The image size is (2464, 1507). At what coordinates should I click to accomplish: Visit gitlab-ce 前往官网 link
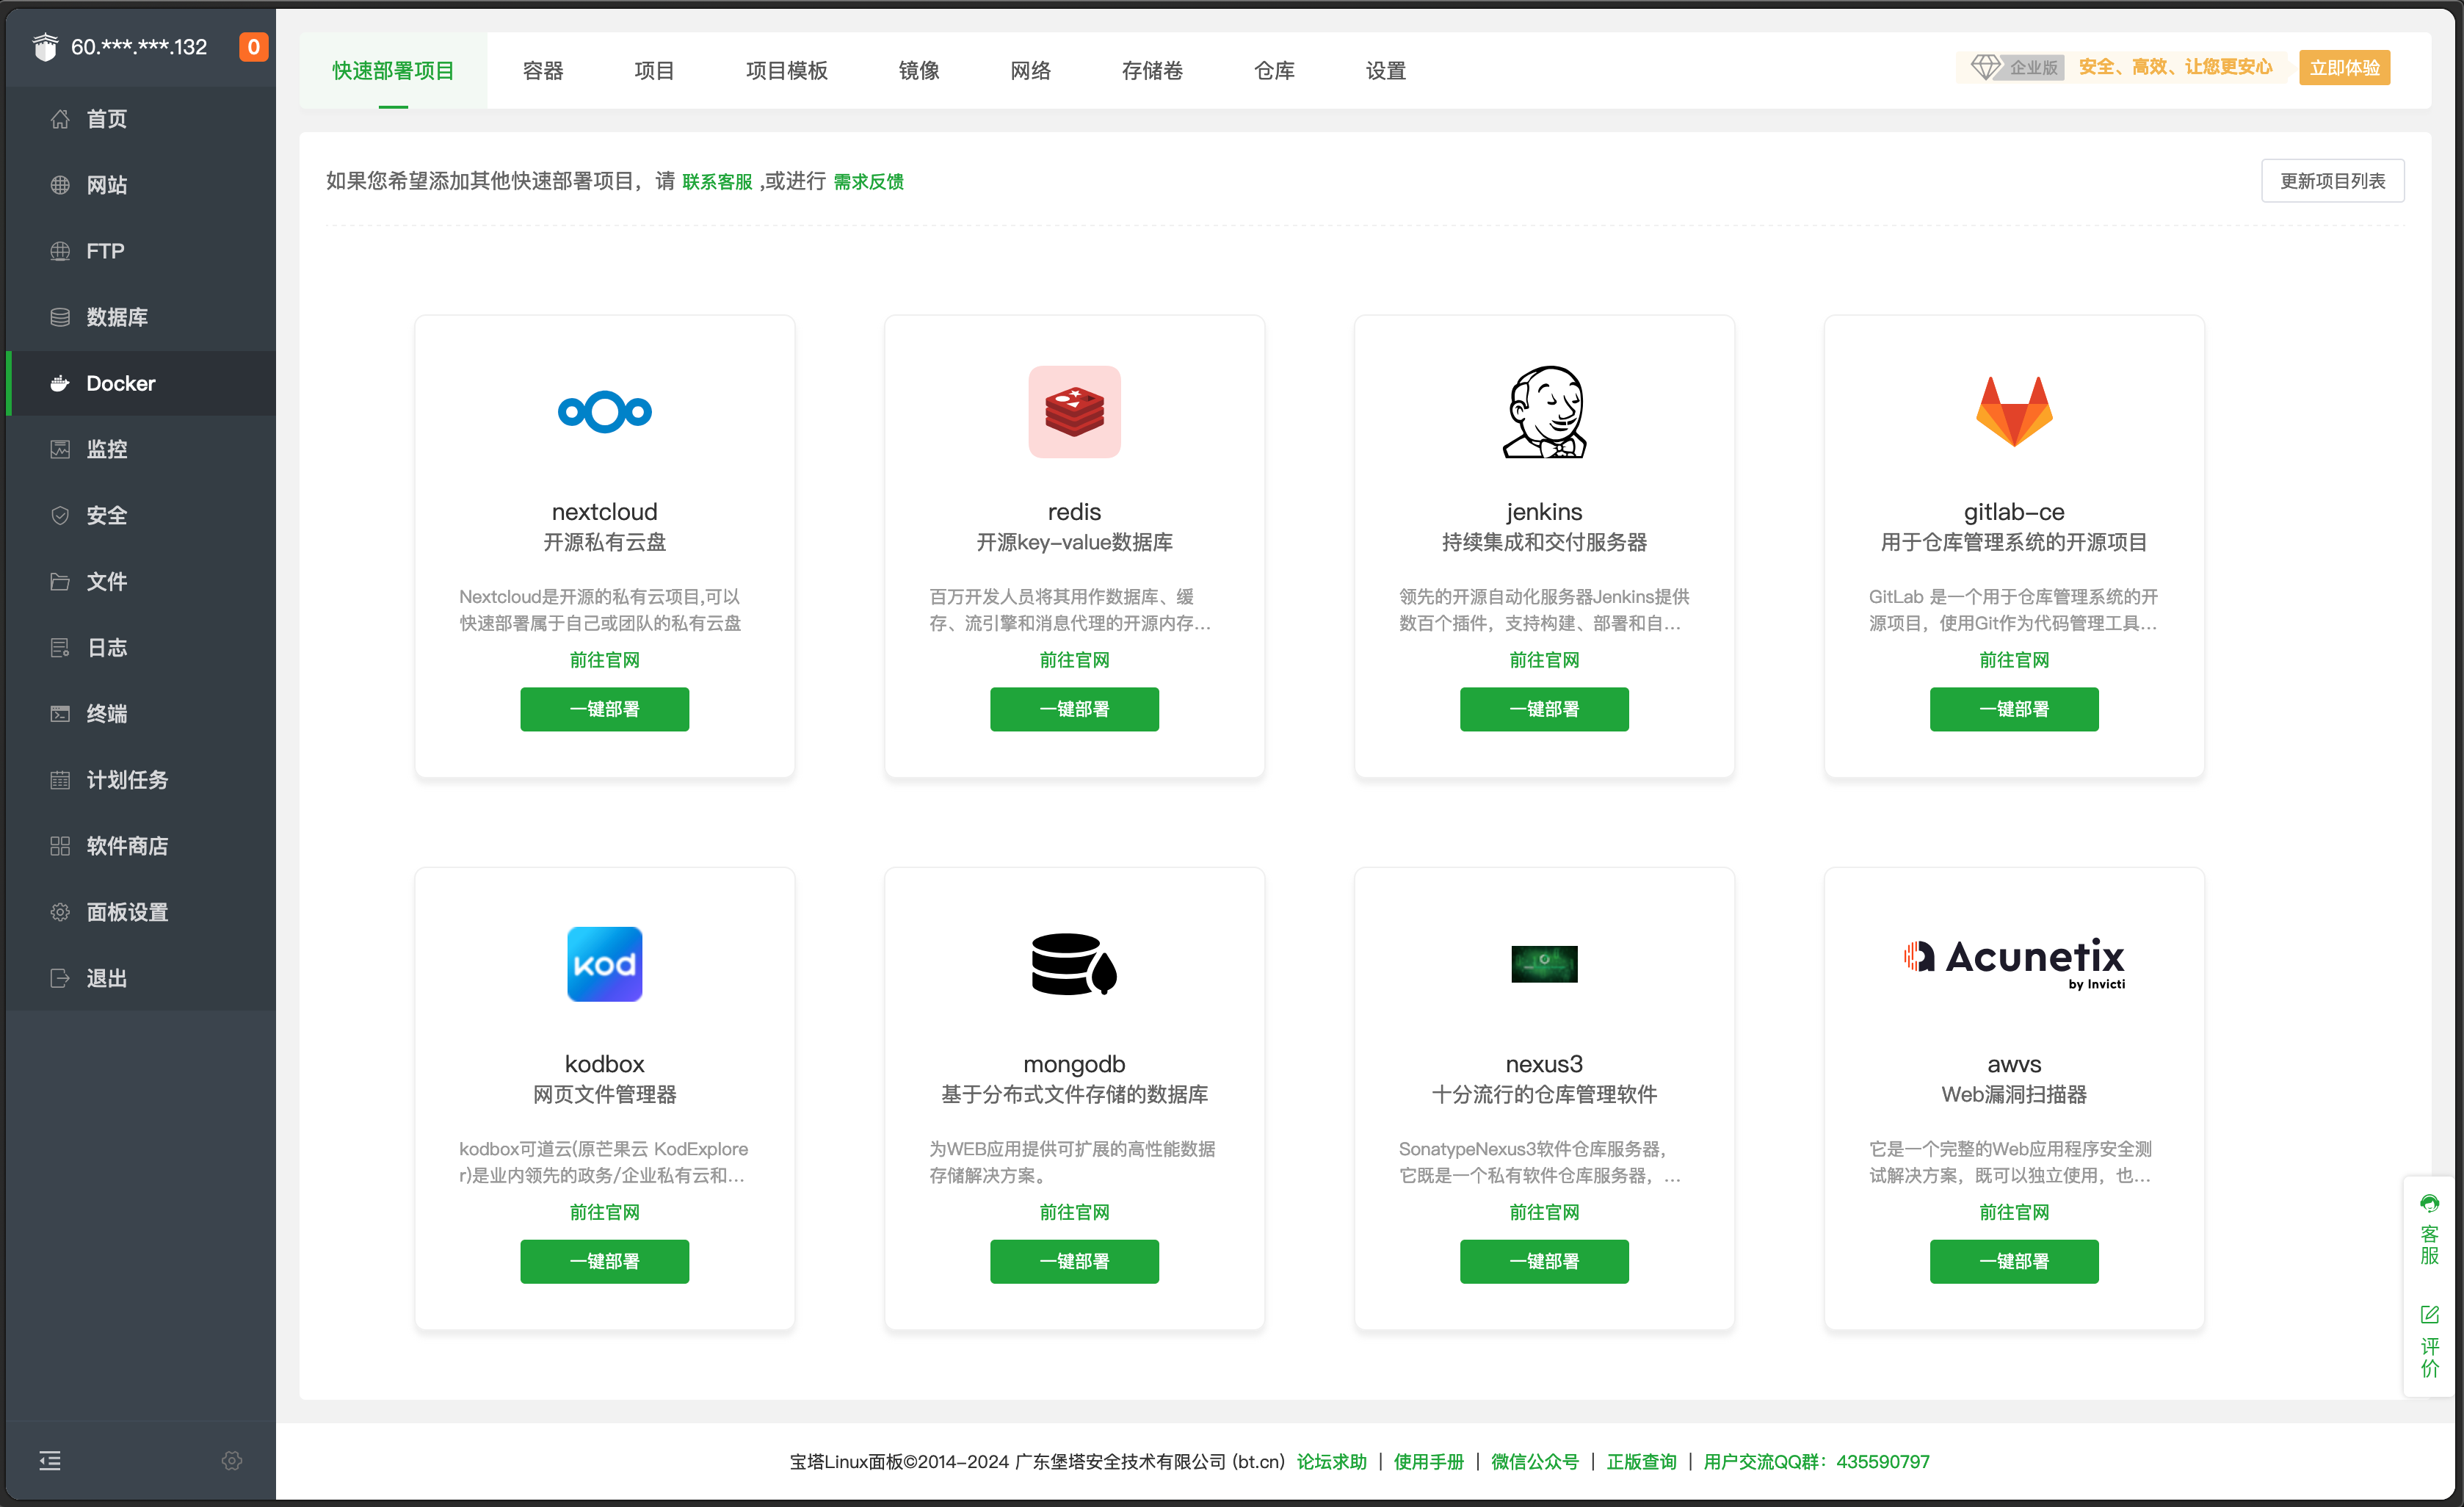click(x=2014, y=660)
